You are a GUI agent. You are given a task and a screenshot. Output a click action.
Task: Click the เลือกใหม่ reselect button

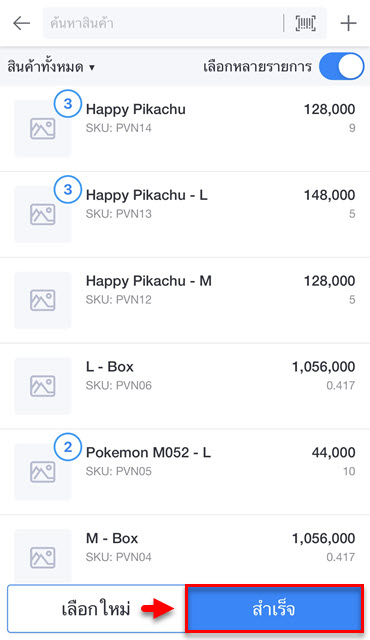coord(96,609)
